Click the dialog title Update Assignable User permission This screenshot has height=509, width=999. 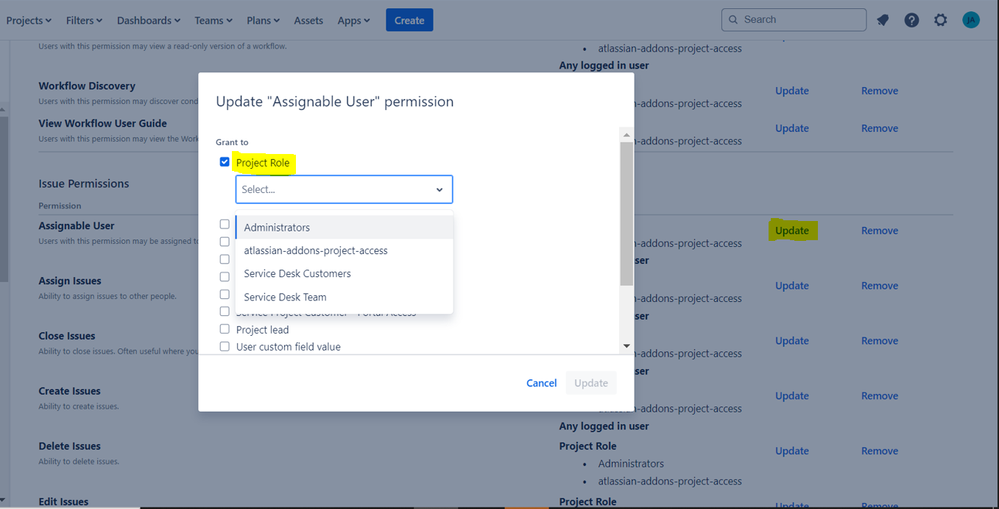[x=335, y=101]
